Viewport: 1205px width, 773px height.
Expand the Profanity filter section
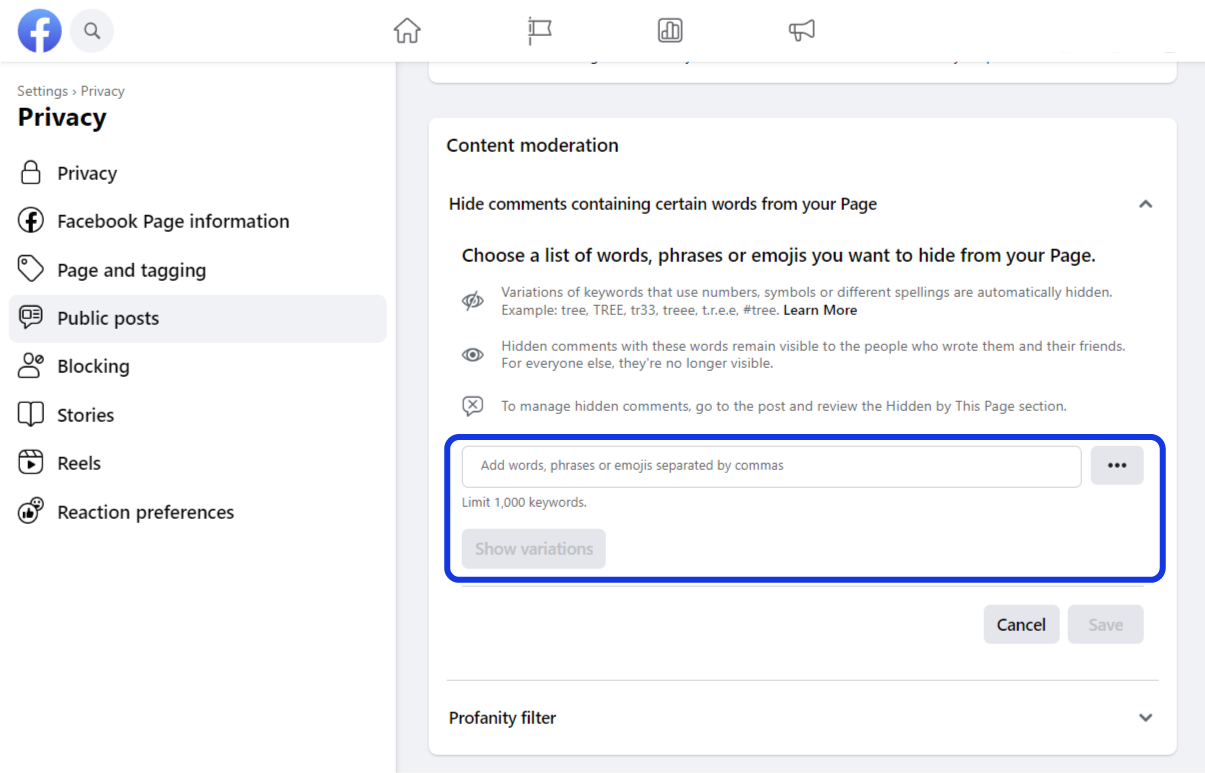coord(1145,717)
